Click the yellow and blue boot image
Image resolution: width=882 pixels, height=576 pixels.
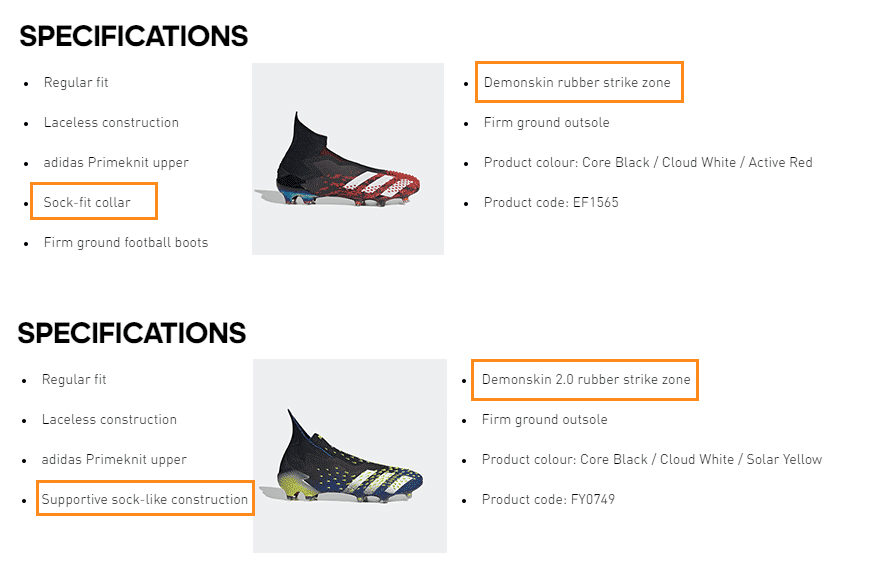coord(349,456)
